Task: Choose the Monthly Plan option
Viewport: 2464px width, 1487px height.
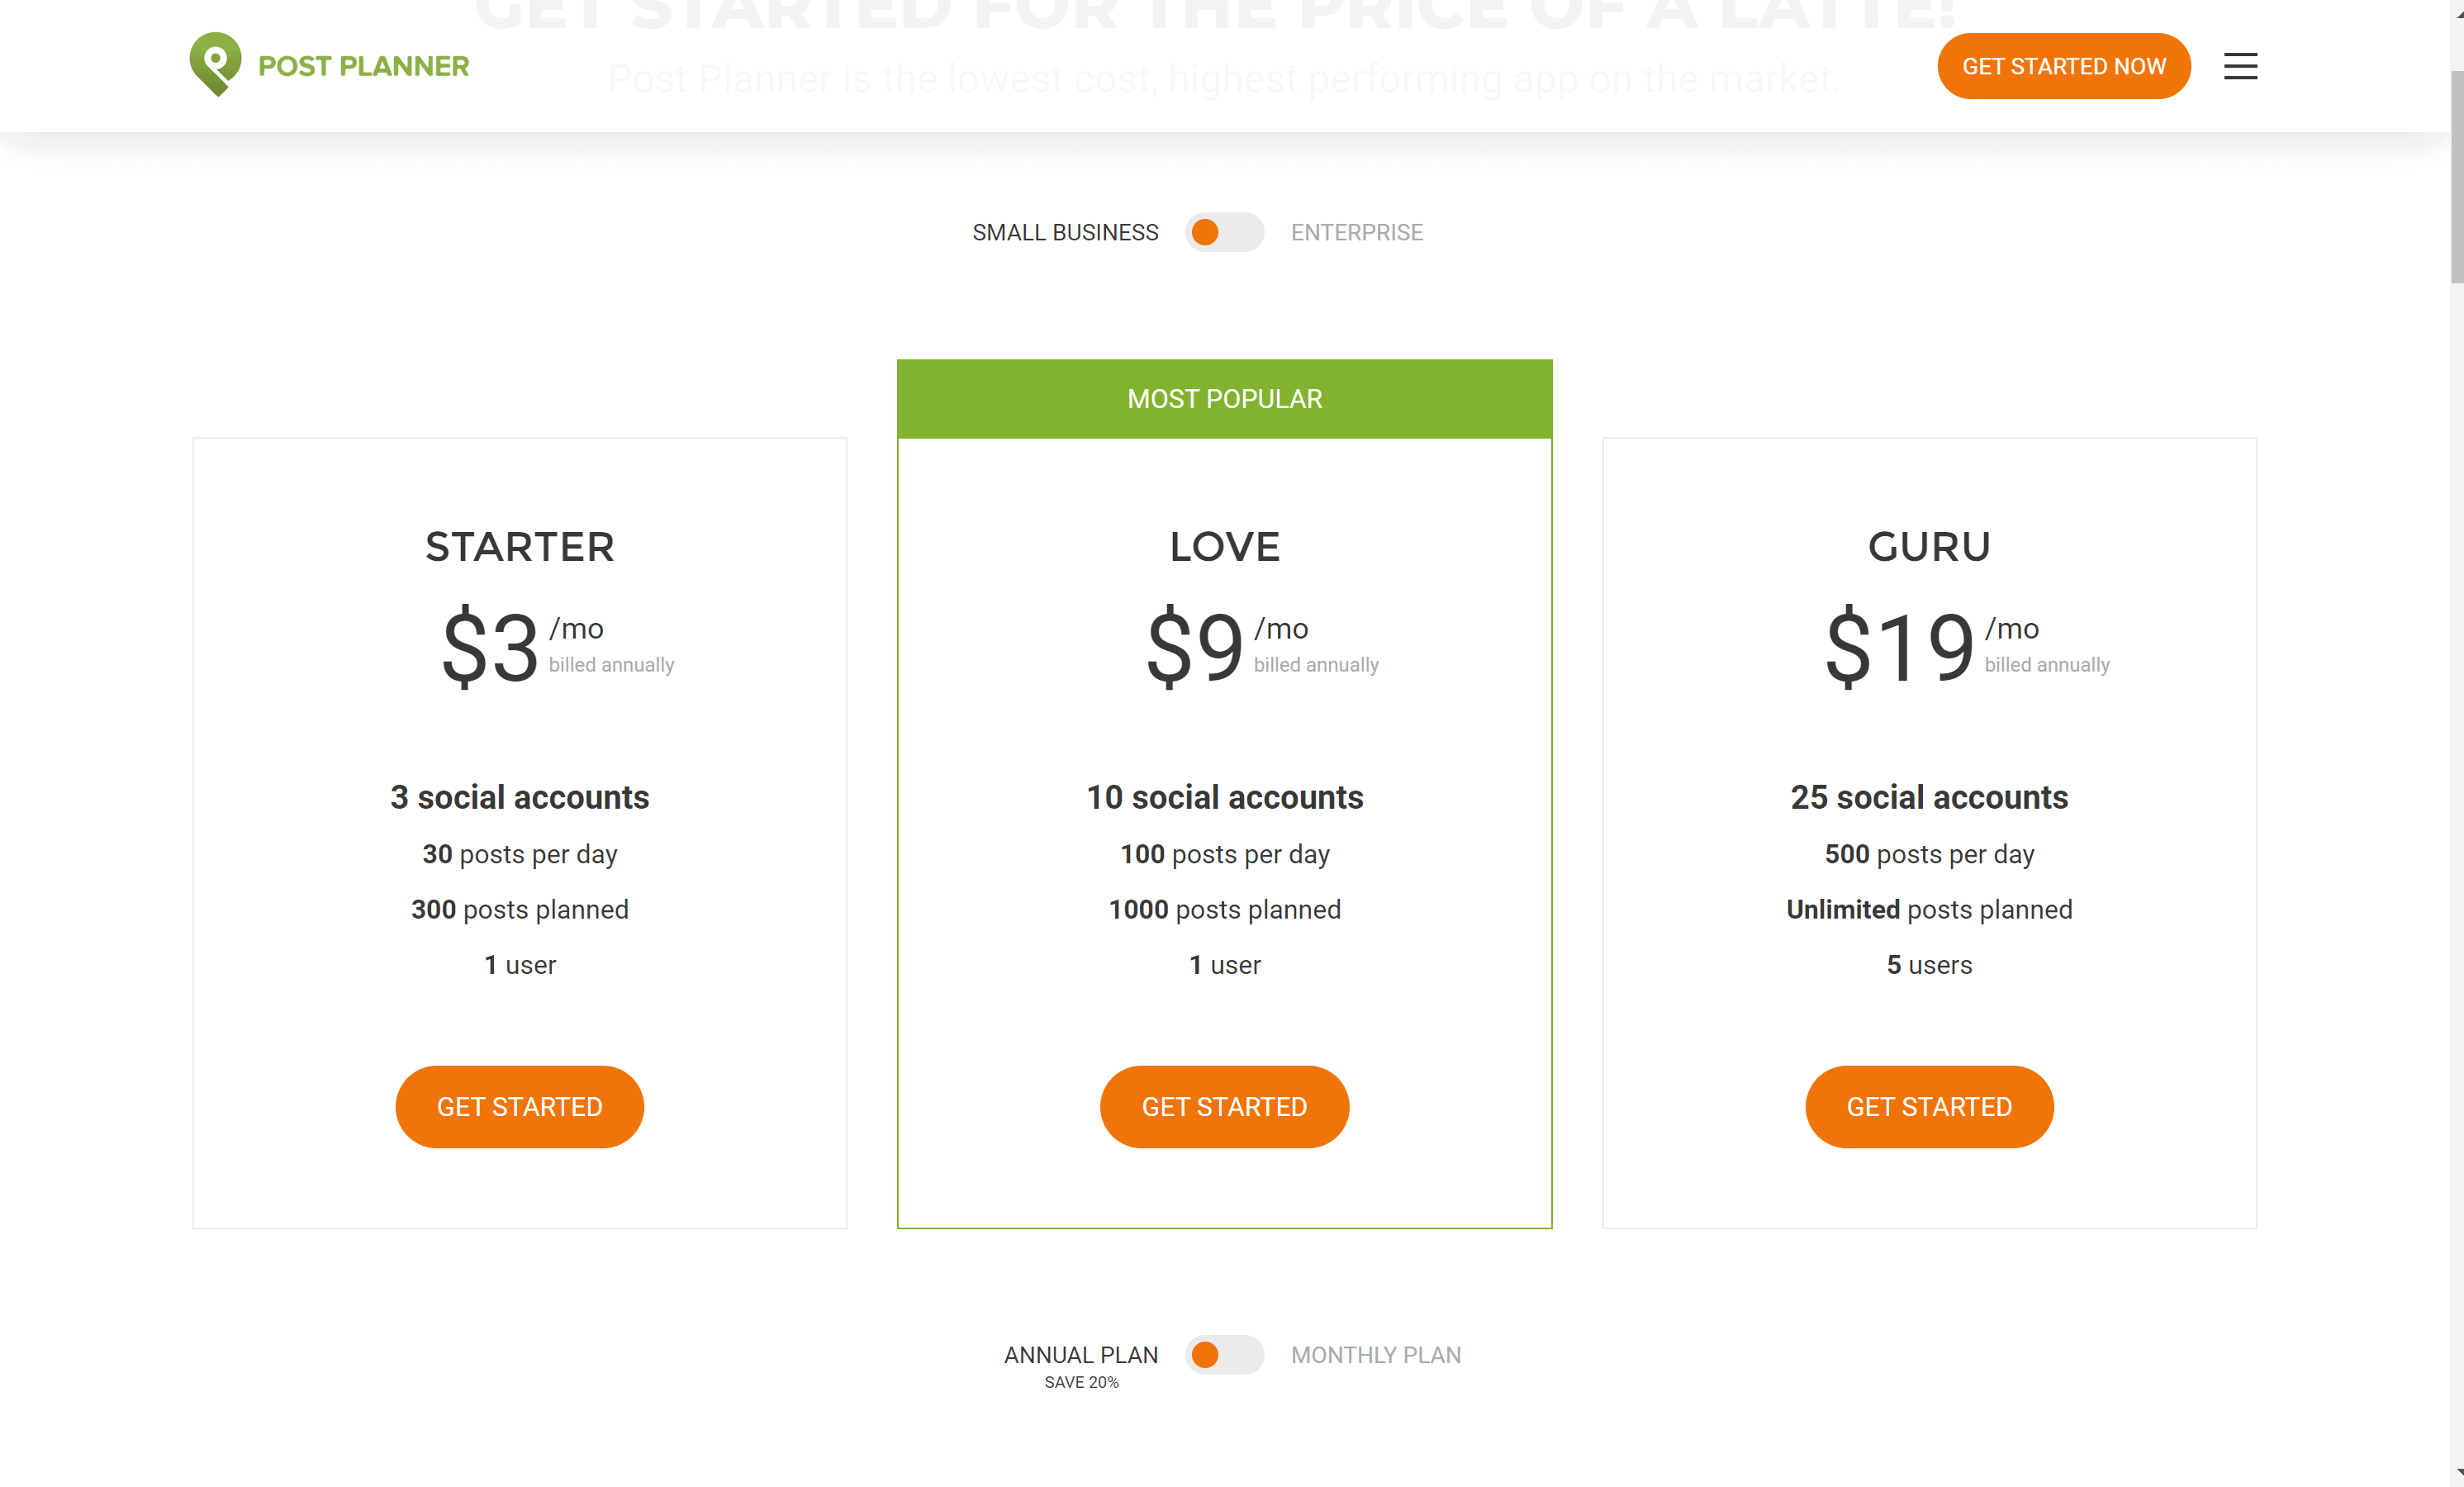Action: click(1375, 1355)
